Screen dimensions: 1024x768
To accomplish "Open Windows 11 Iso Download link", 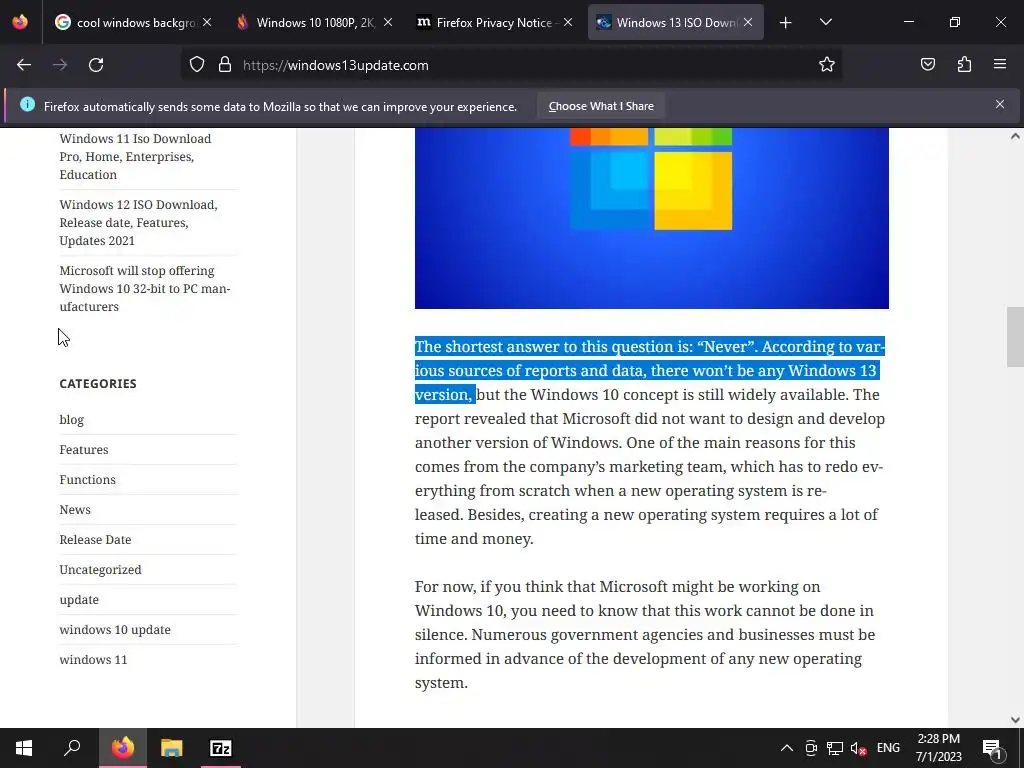I will pyautogui.click(x=135, y=157).
